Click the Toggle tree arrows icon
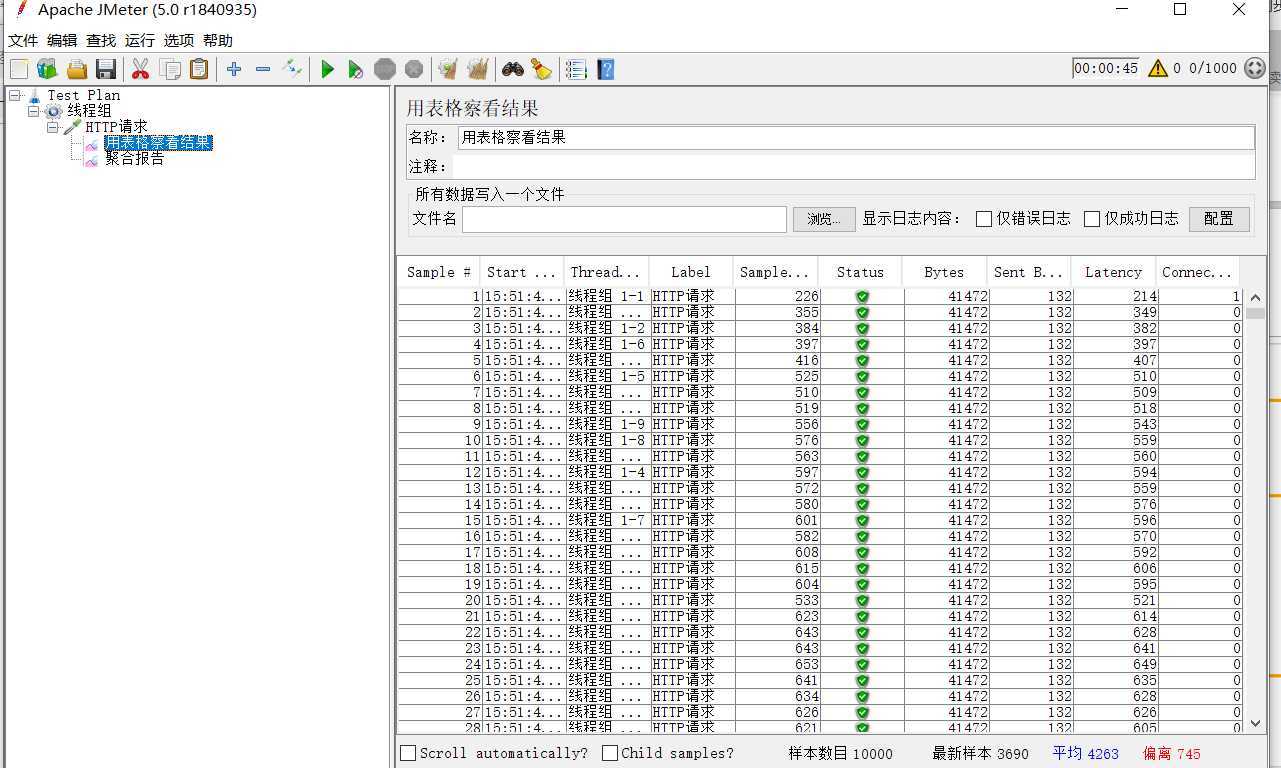This screenshot has width=1281, height=768. (292, 69)
